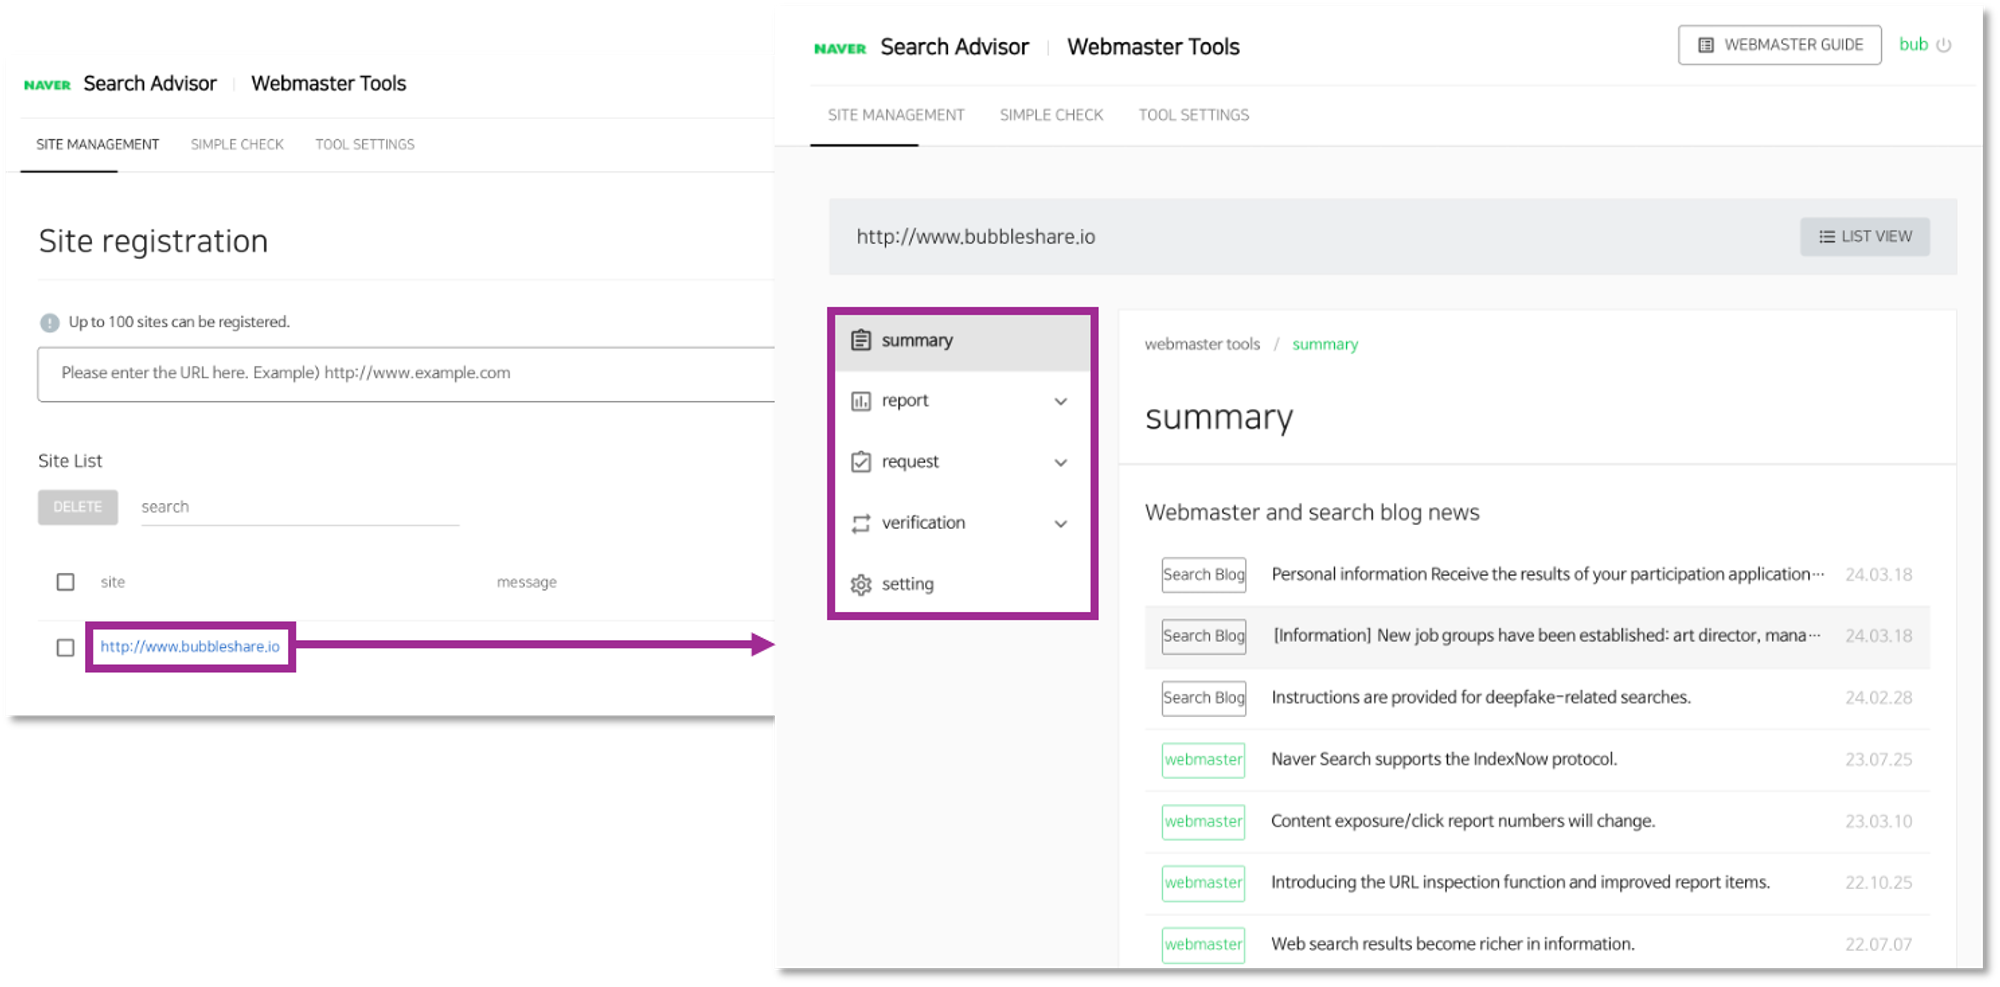Select summary in the left sidebar menu

(x=962, y=341)
